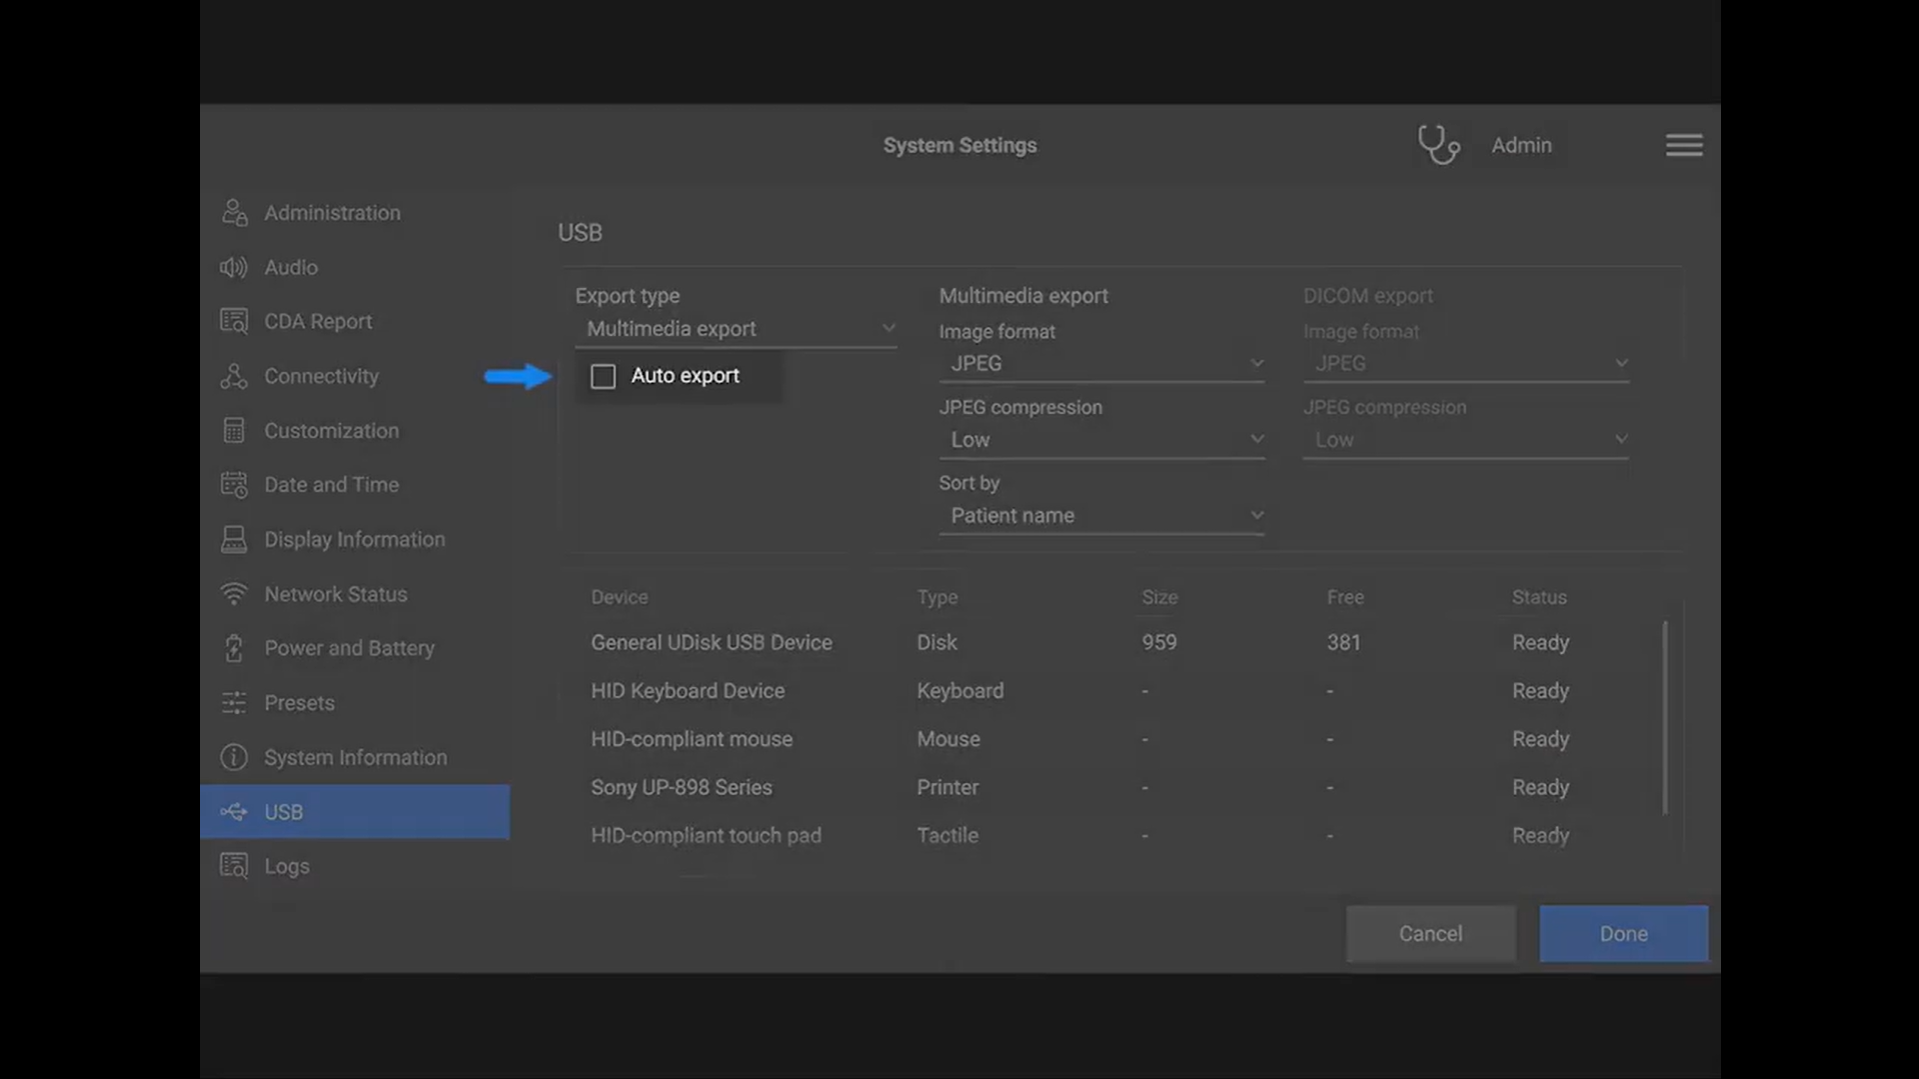This screenshot has width=1919, height=1079.
Task: Open the Audio settings icon
Action: click(x=234, y=267)
